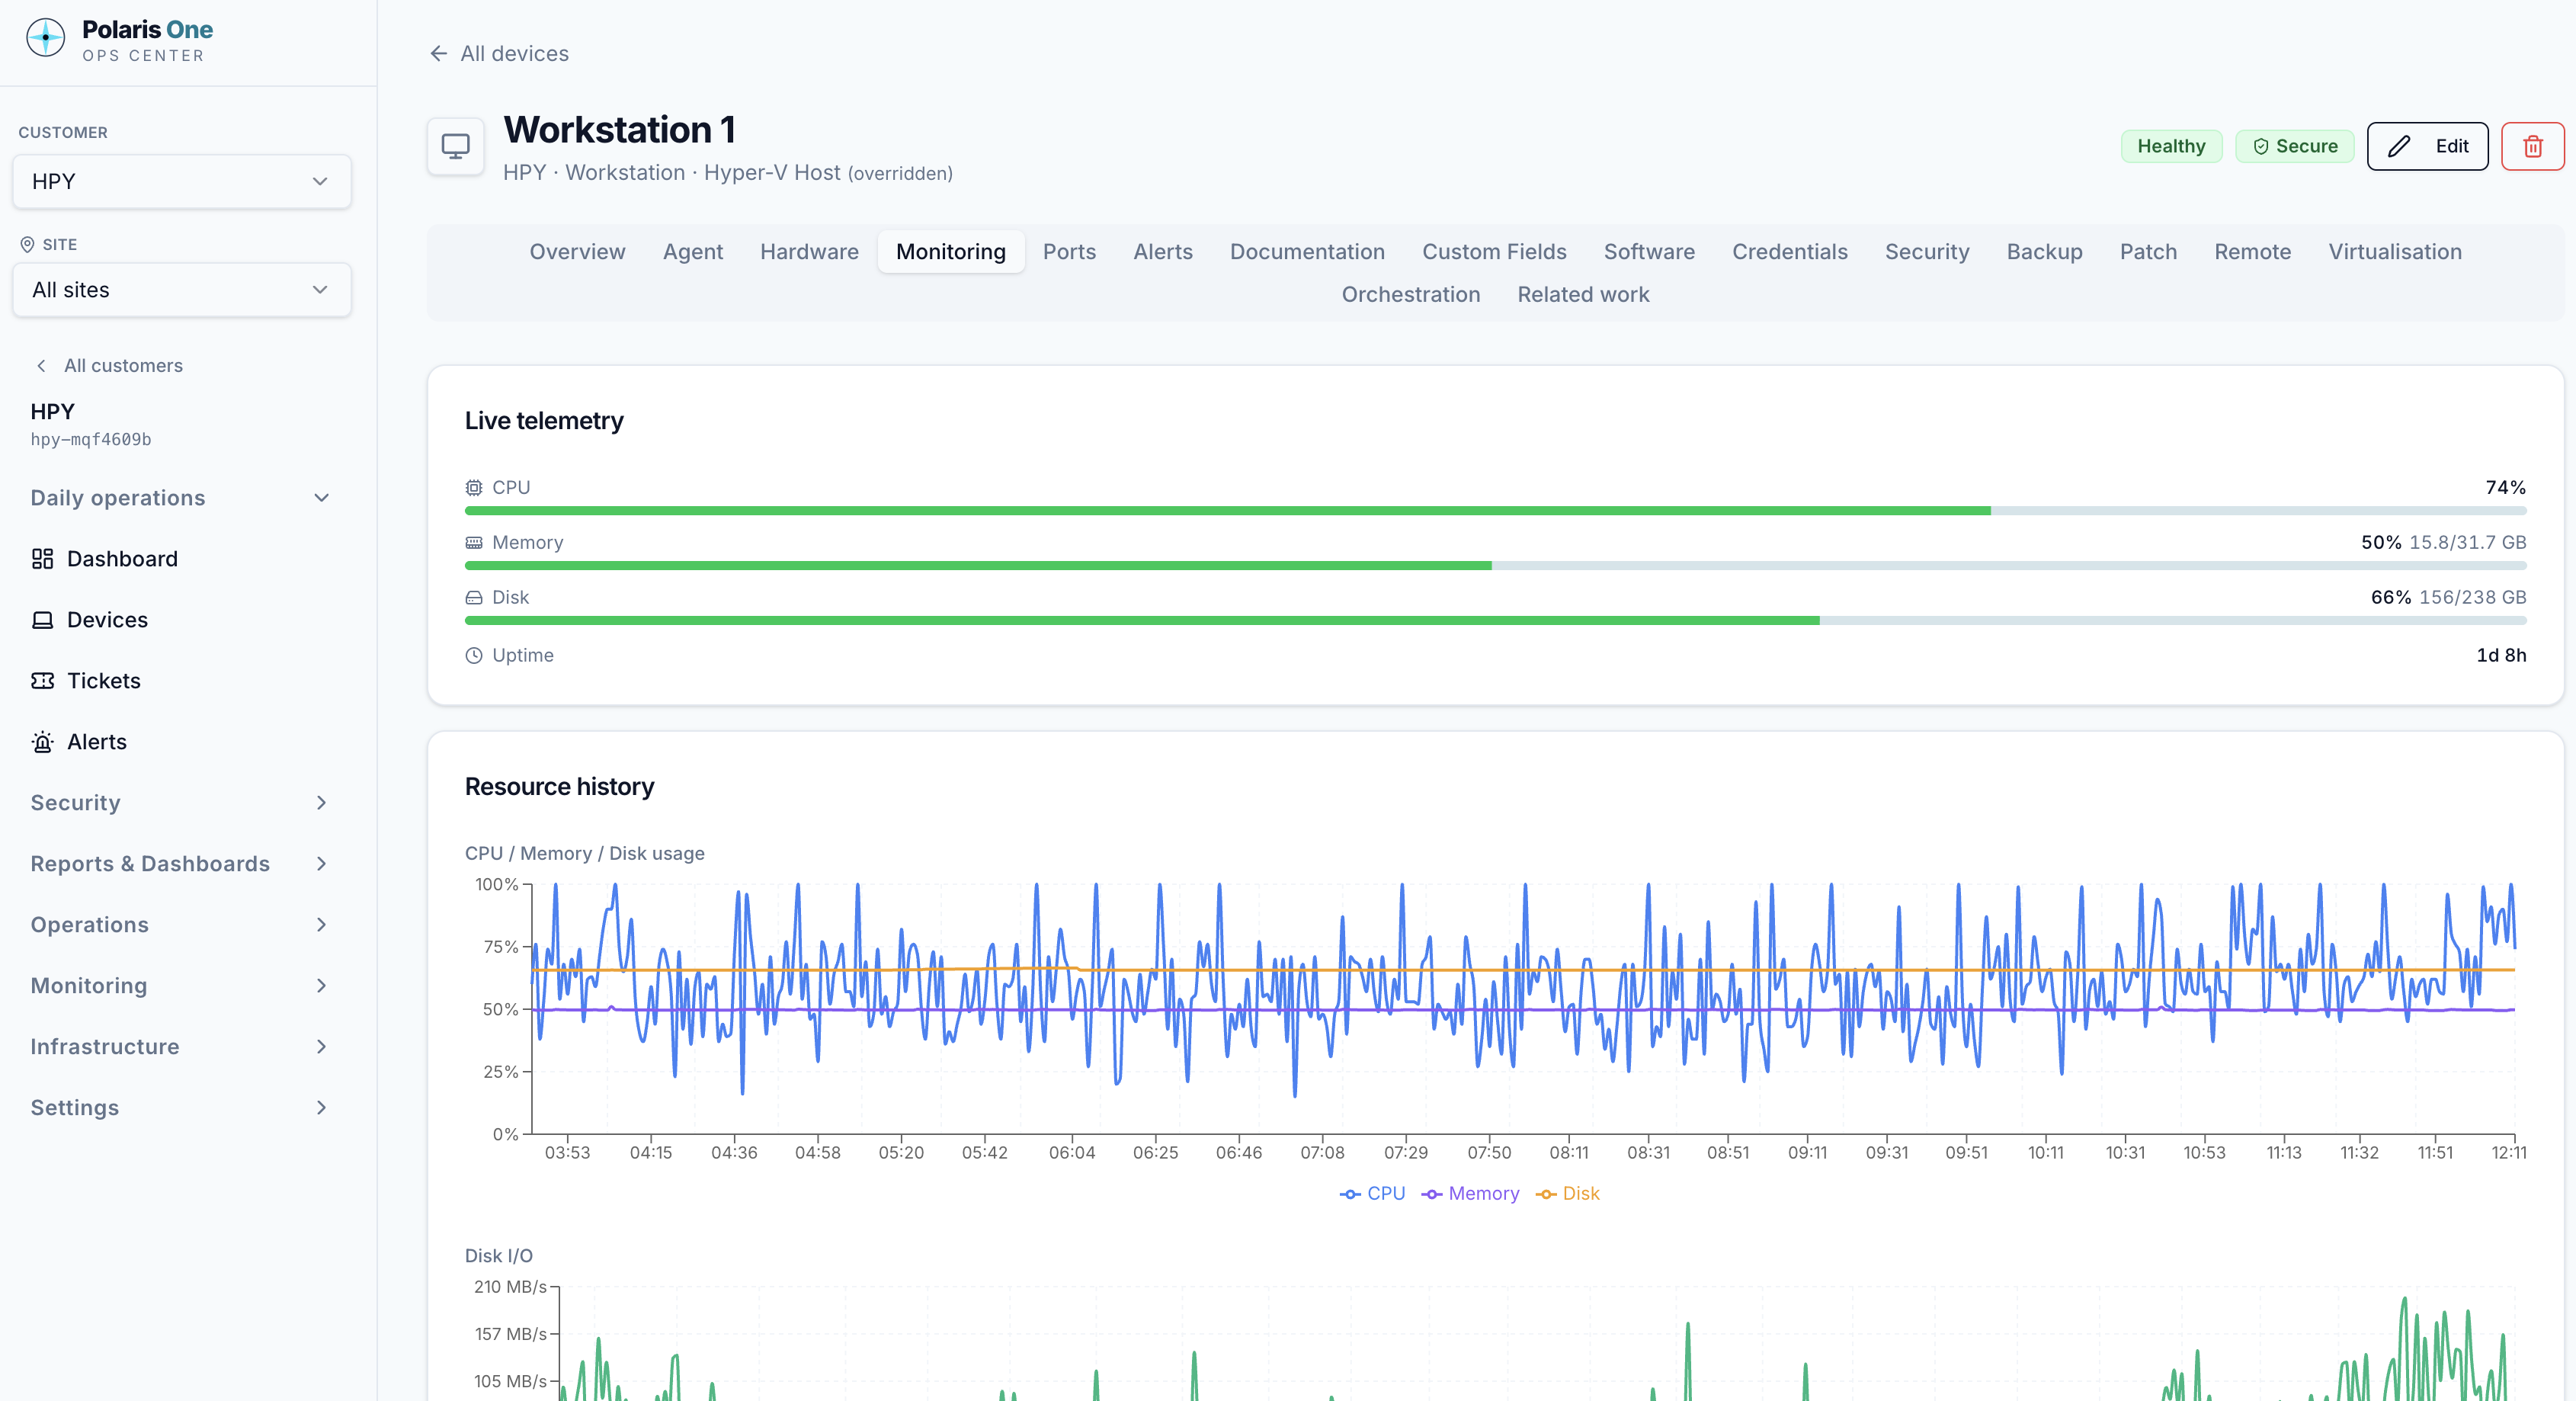This screenshot has width=2576, height=1401.
Task: Open the Credentials tab
Action: click(1790, 252)
